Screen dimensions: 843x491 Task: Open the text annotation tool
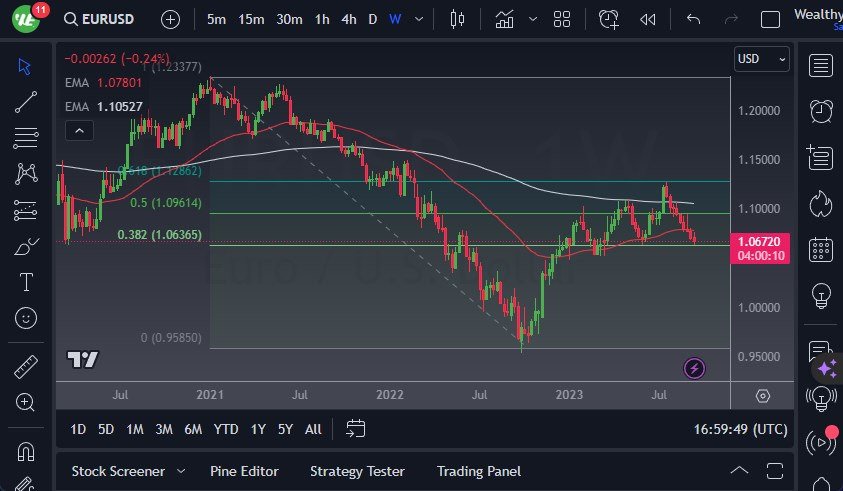26,282
